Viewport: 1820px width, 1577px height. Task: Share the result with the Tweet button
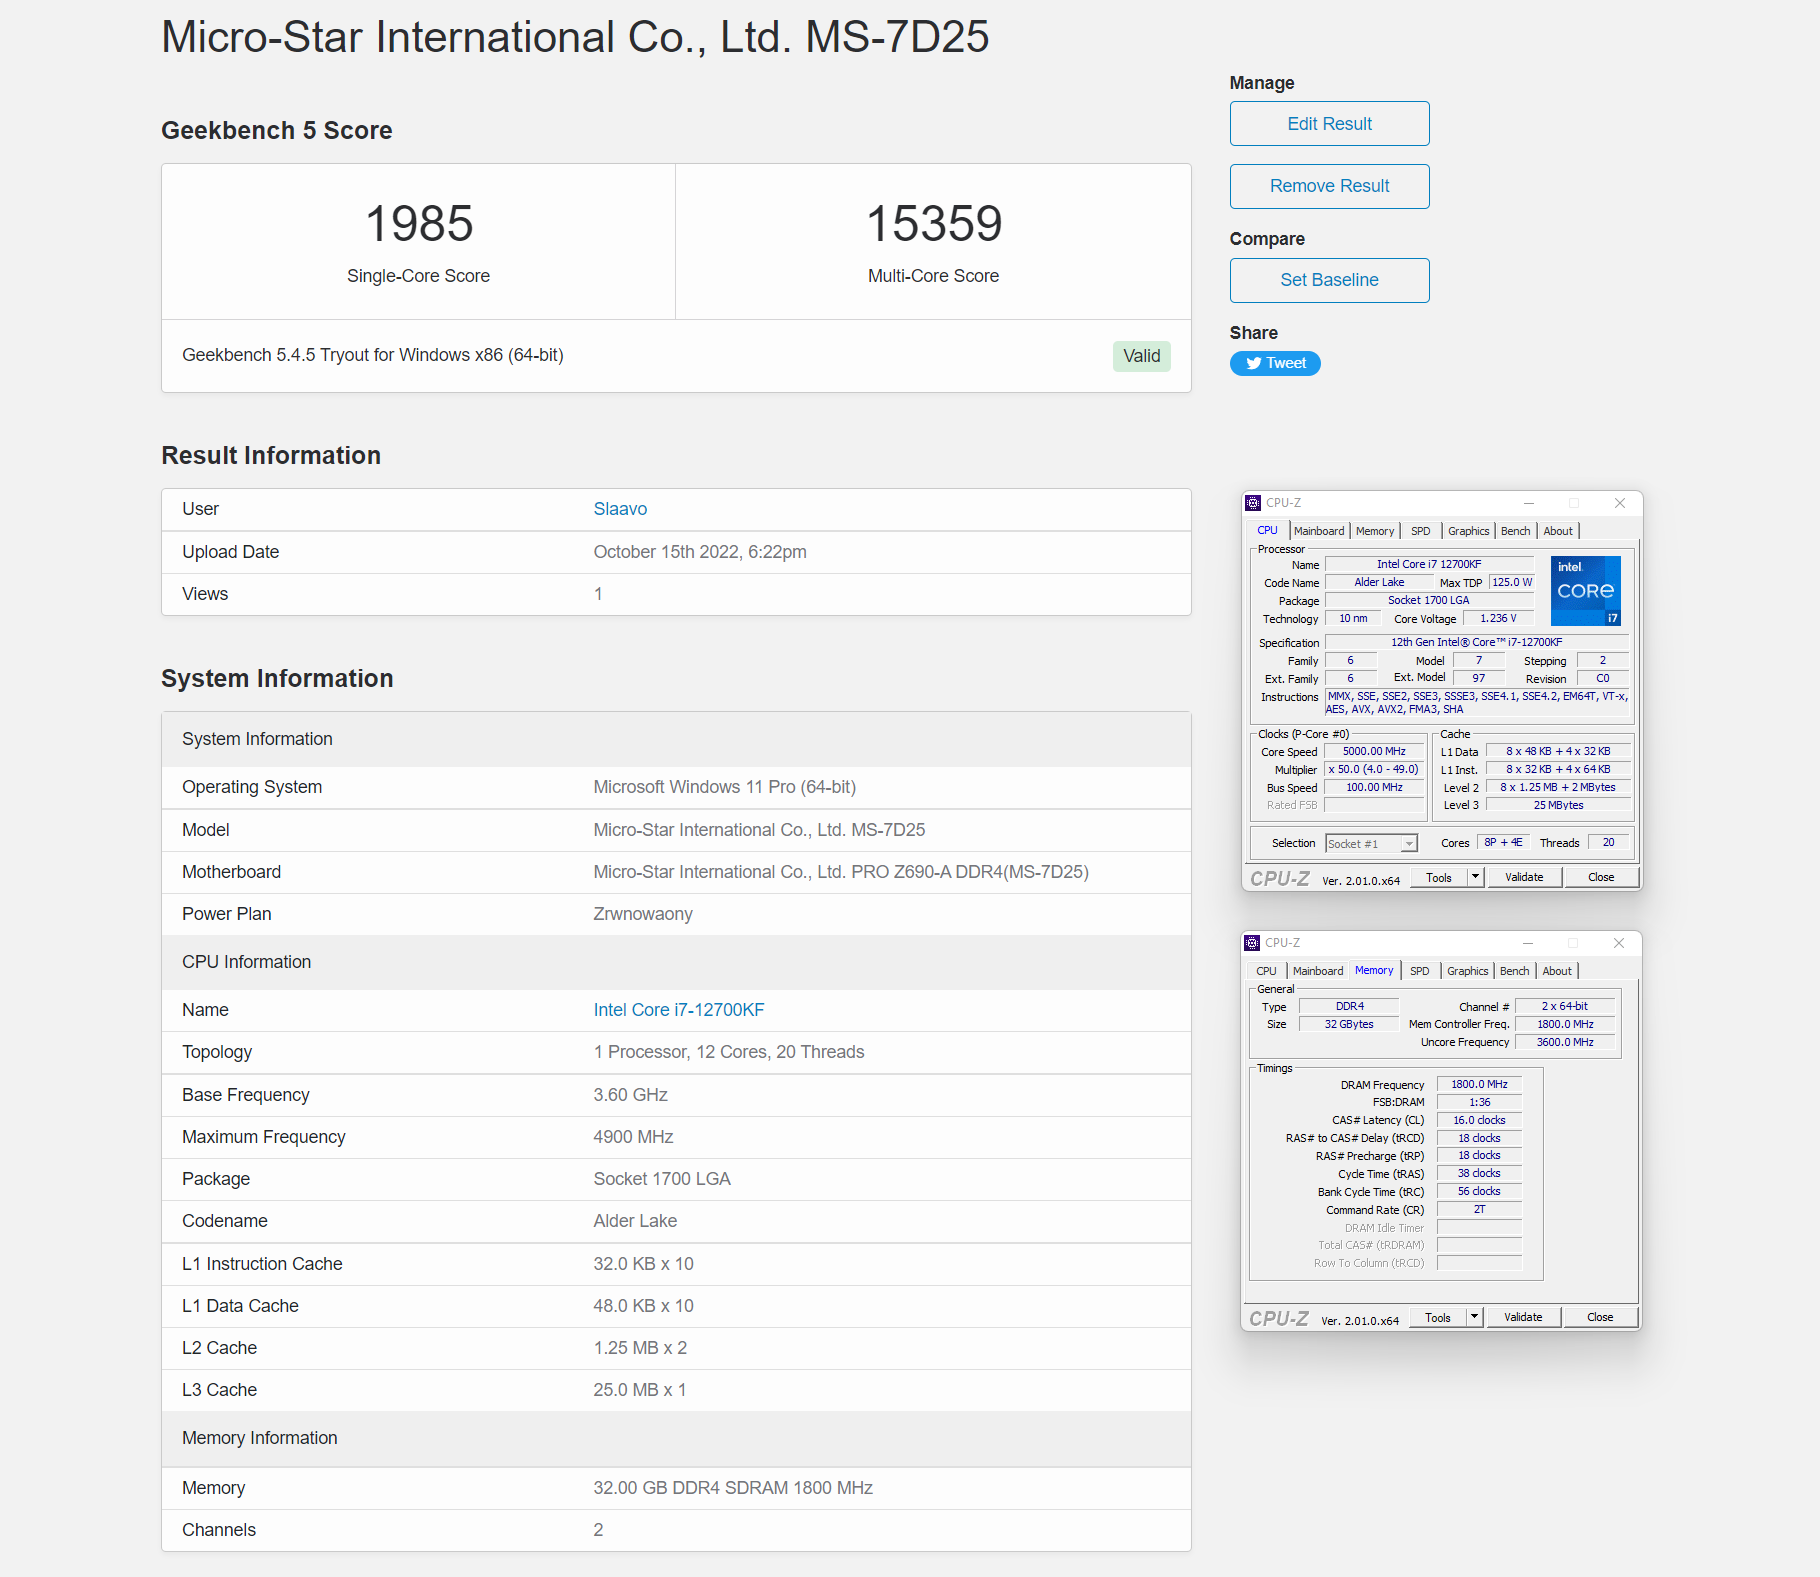1275,363
